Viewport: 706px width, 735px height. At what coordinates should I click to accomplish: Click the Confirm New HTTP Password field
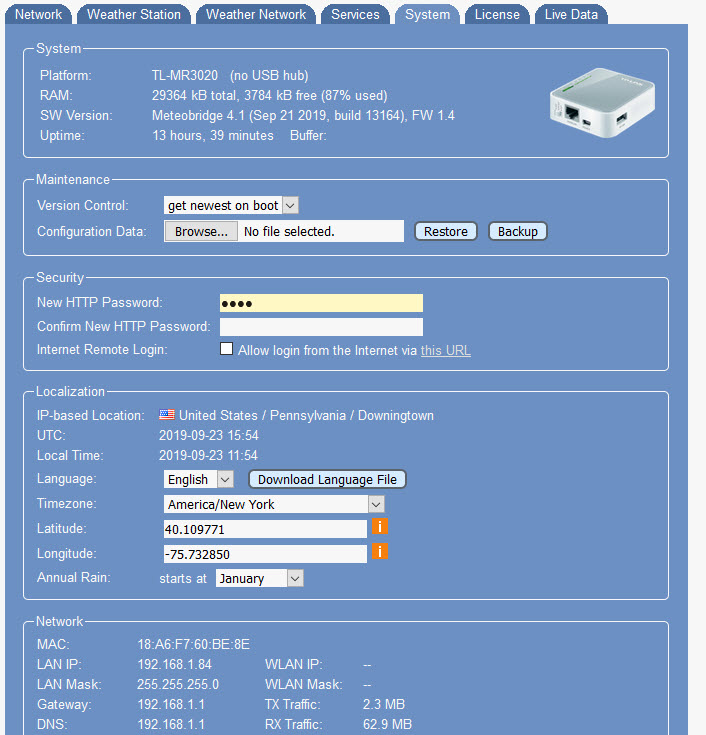pos(321,327)
